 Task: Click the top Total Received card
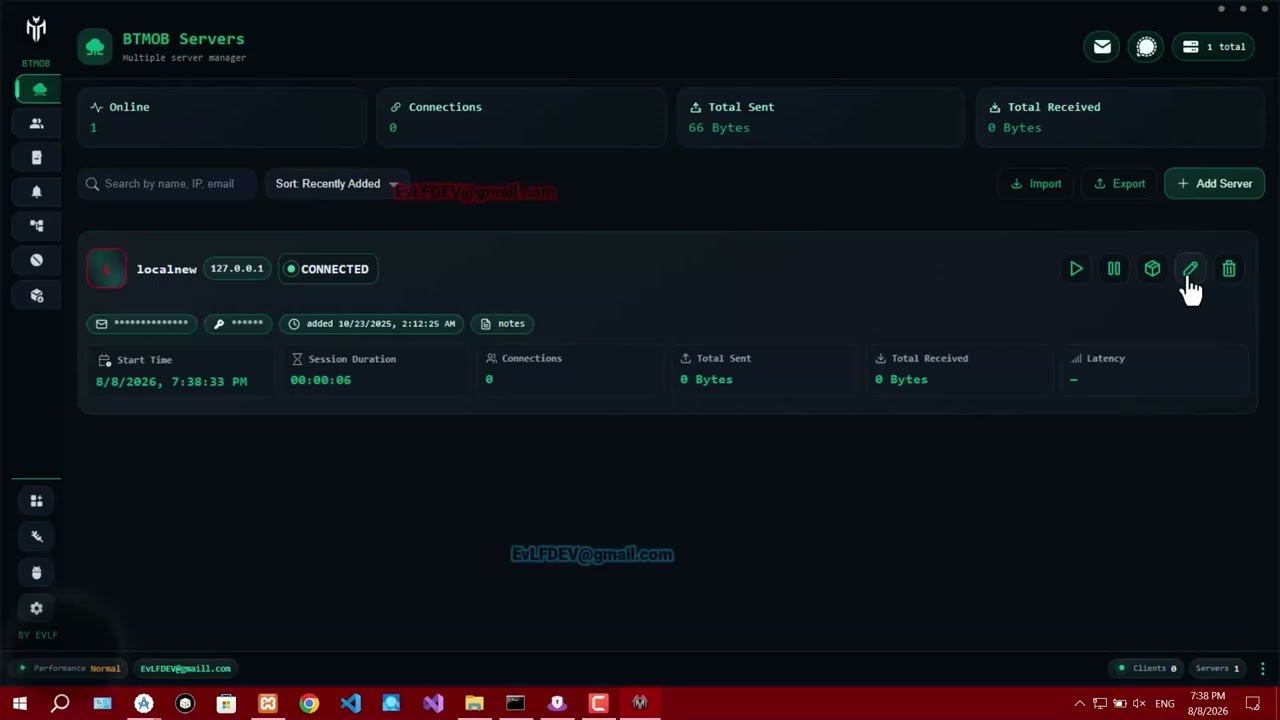click(x=1121, y=117)
